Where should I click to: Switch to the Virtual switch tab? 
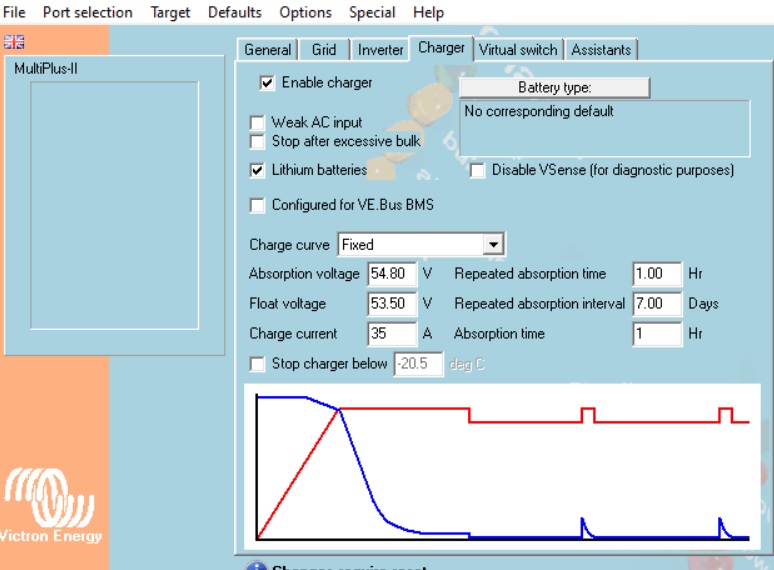[518, 50]
